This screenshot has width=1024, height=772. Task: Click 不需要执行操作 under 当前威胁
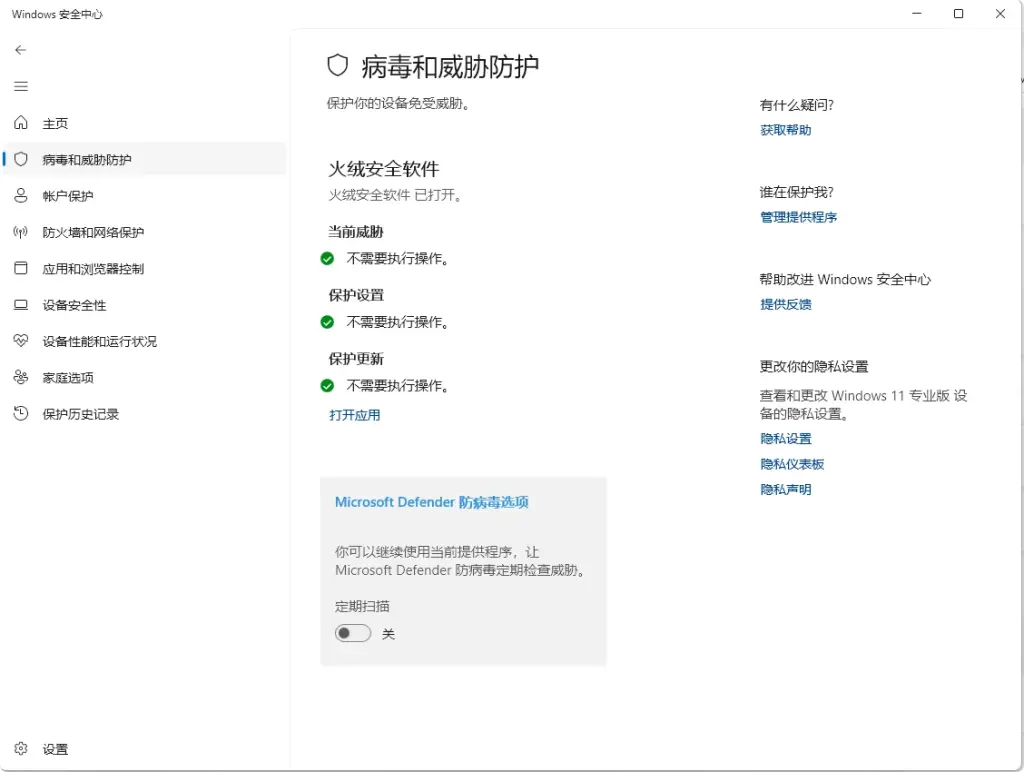tap(398, 259)
